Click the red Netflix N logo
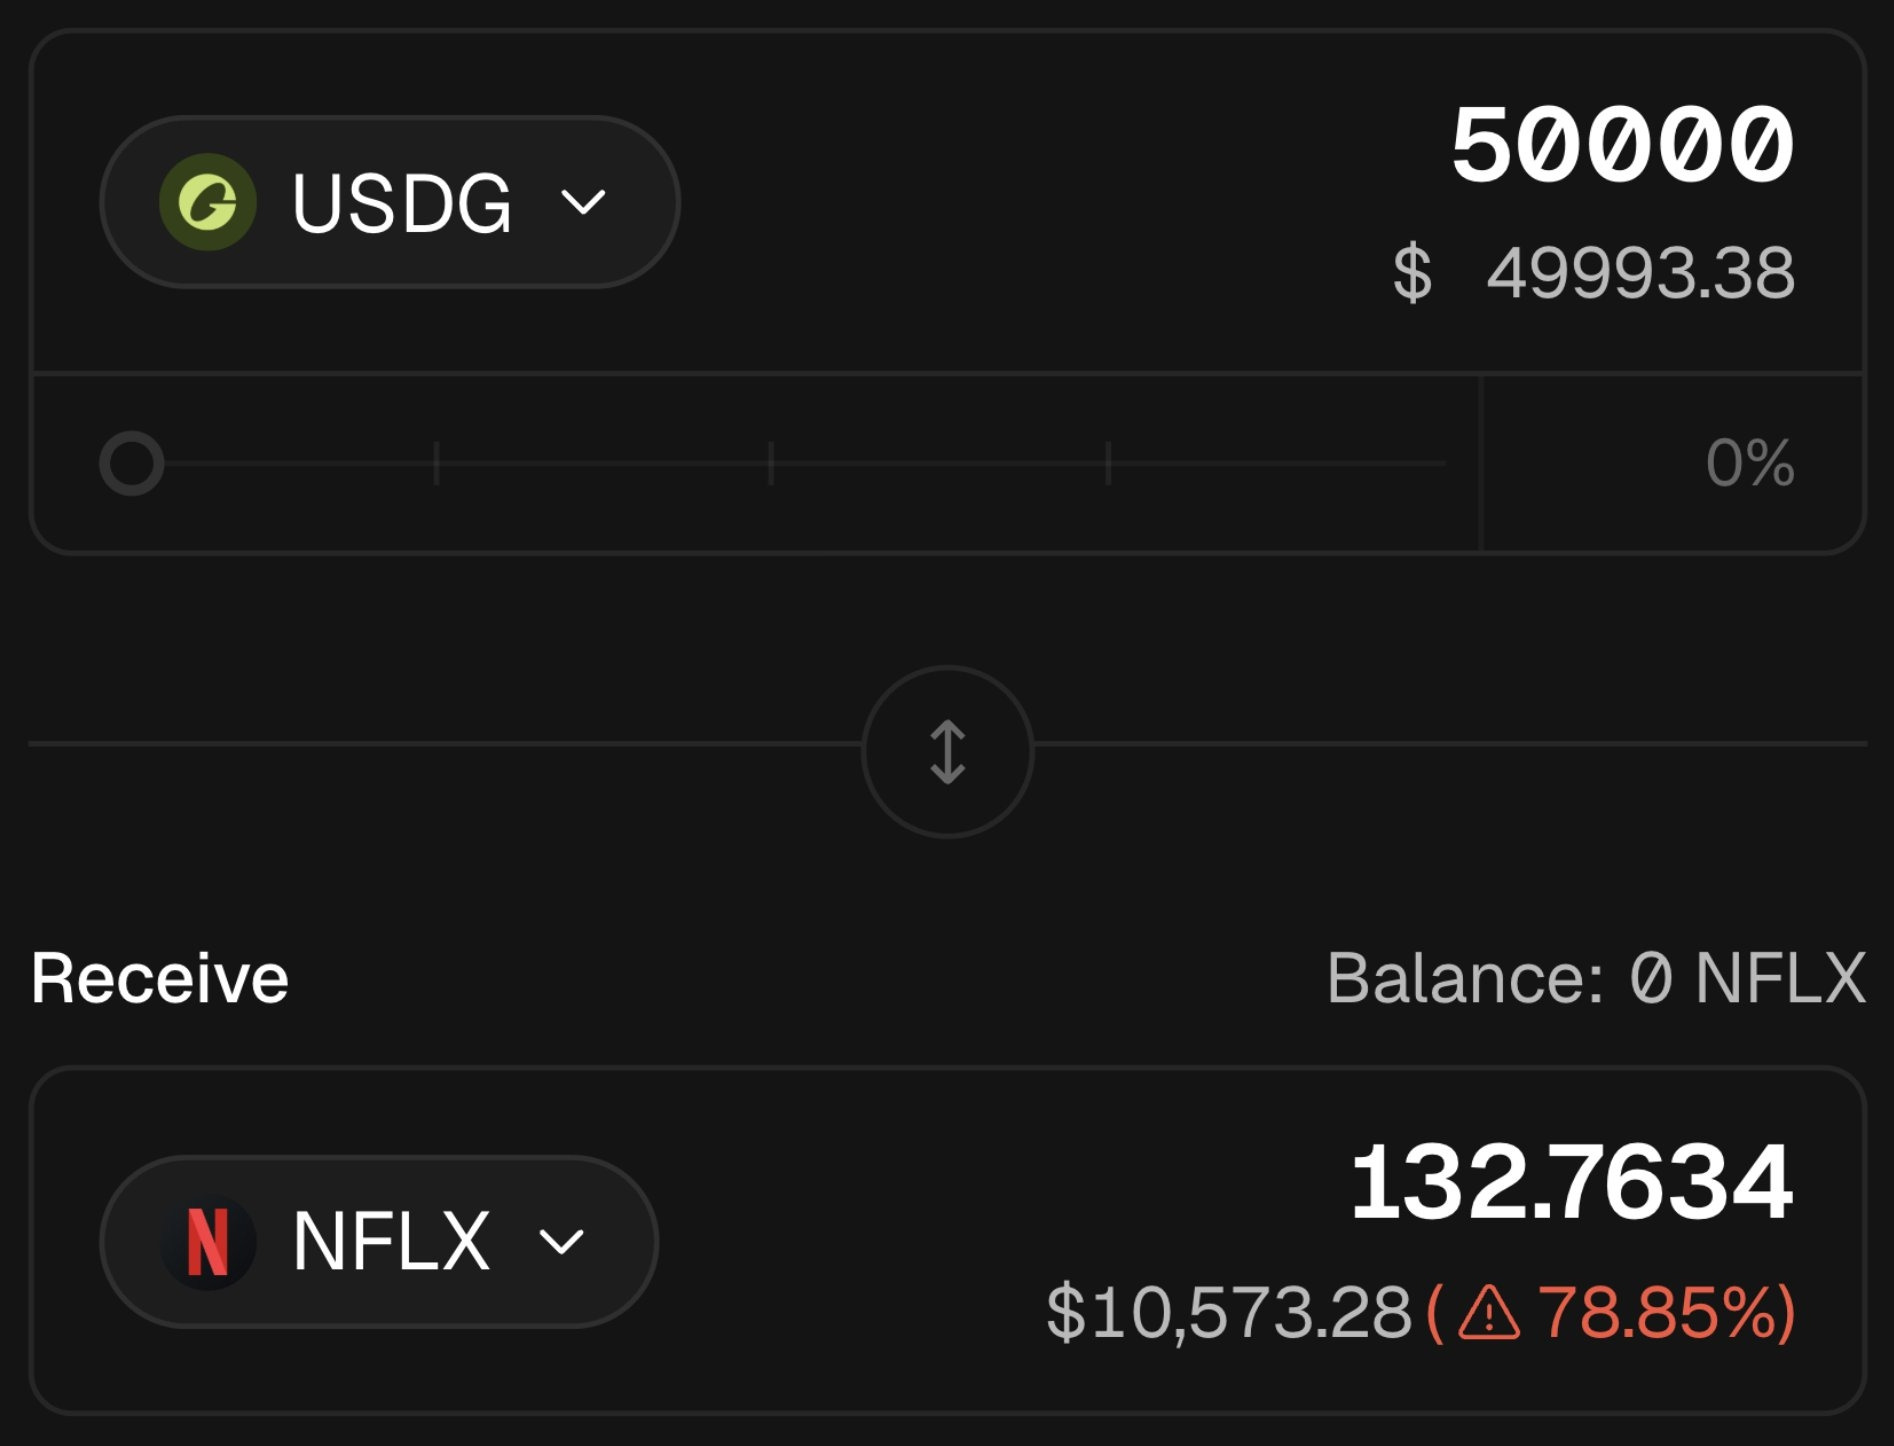The width and height of the screenshot is (1894, 1446). coord(208,1242)
